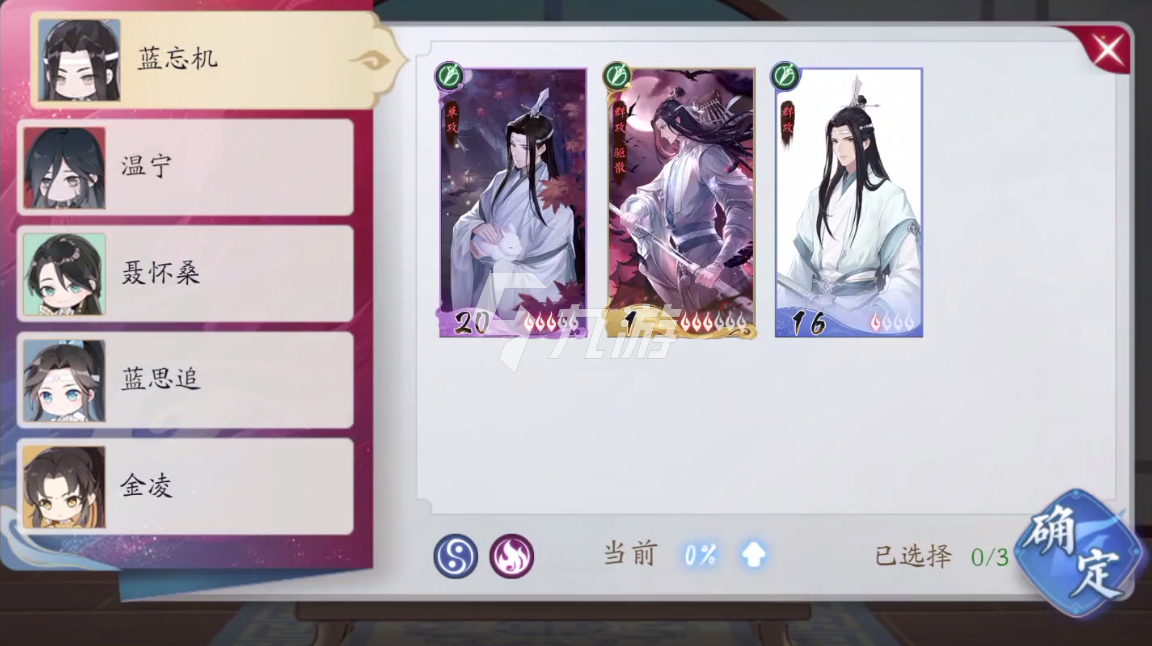Pick the level 20 rabbit card

tap(513, 203)
